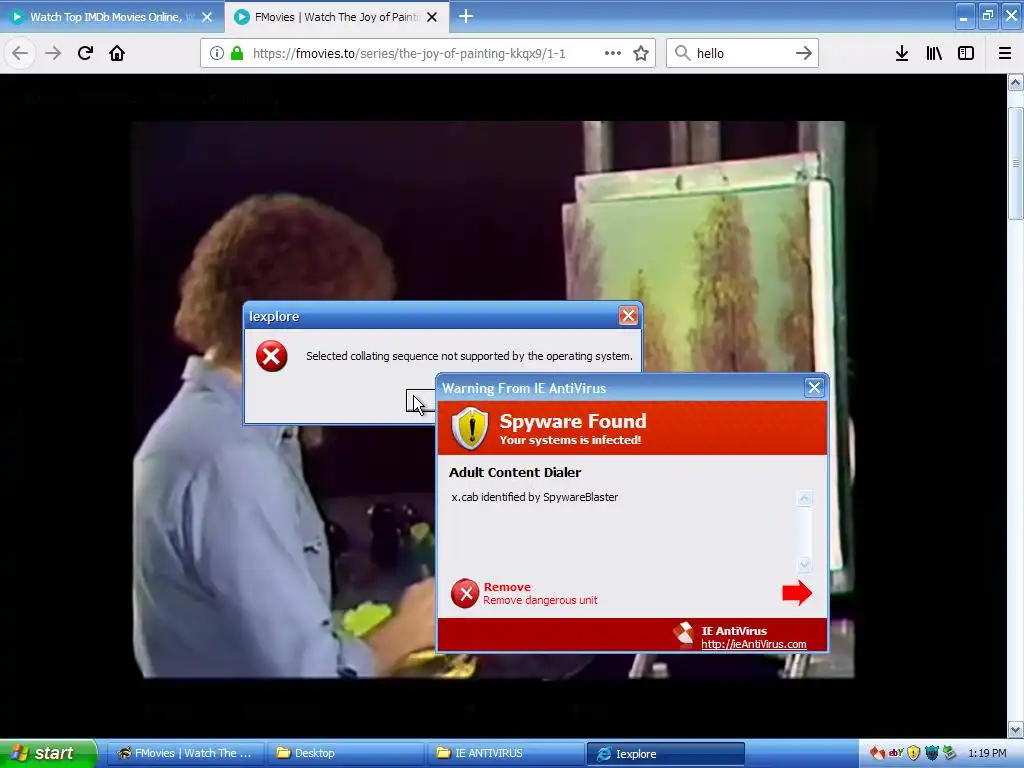This screenshot has width=1024, height=768.
Task: Click the Adult Content Dialer text
Action: [515, 472]
